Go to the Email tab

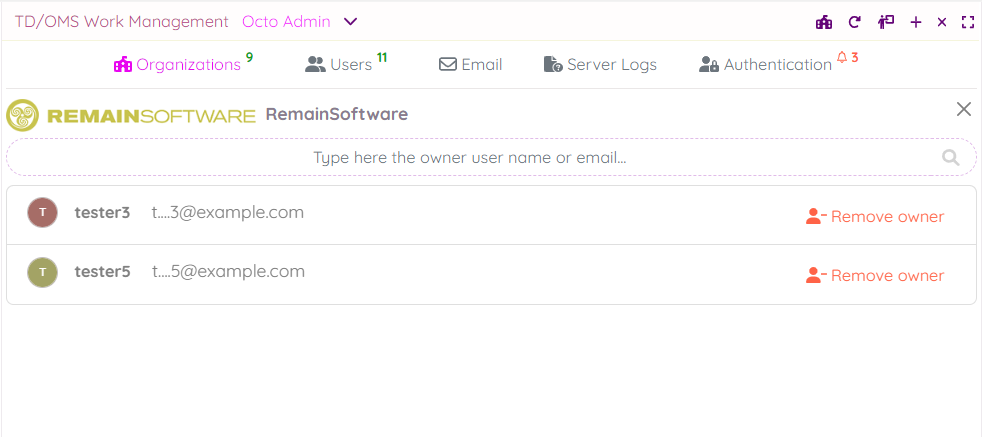tap(470, 65)
